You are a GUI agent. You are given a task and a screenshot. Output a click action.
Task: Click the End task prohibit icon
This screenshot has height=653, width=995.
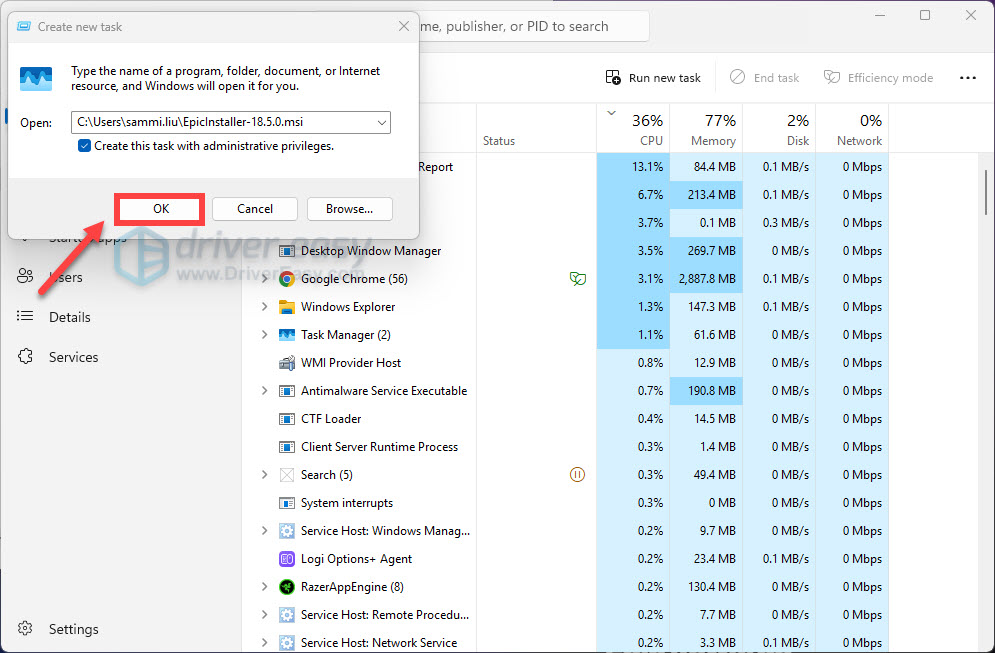coord(737,77)
